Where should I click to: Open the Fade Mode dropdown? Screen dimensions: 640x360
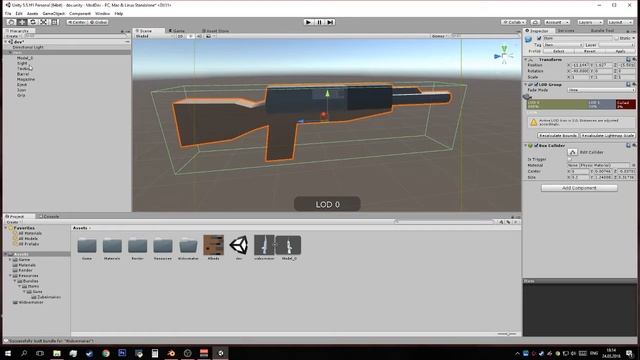coord(601,90)
